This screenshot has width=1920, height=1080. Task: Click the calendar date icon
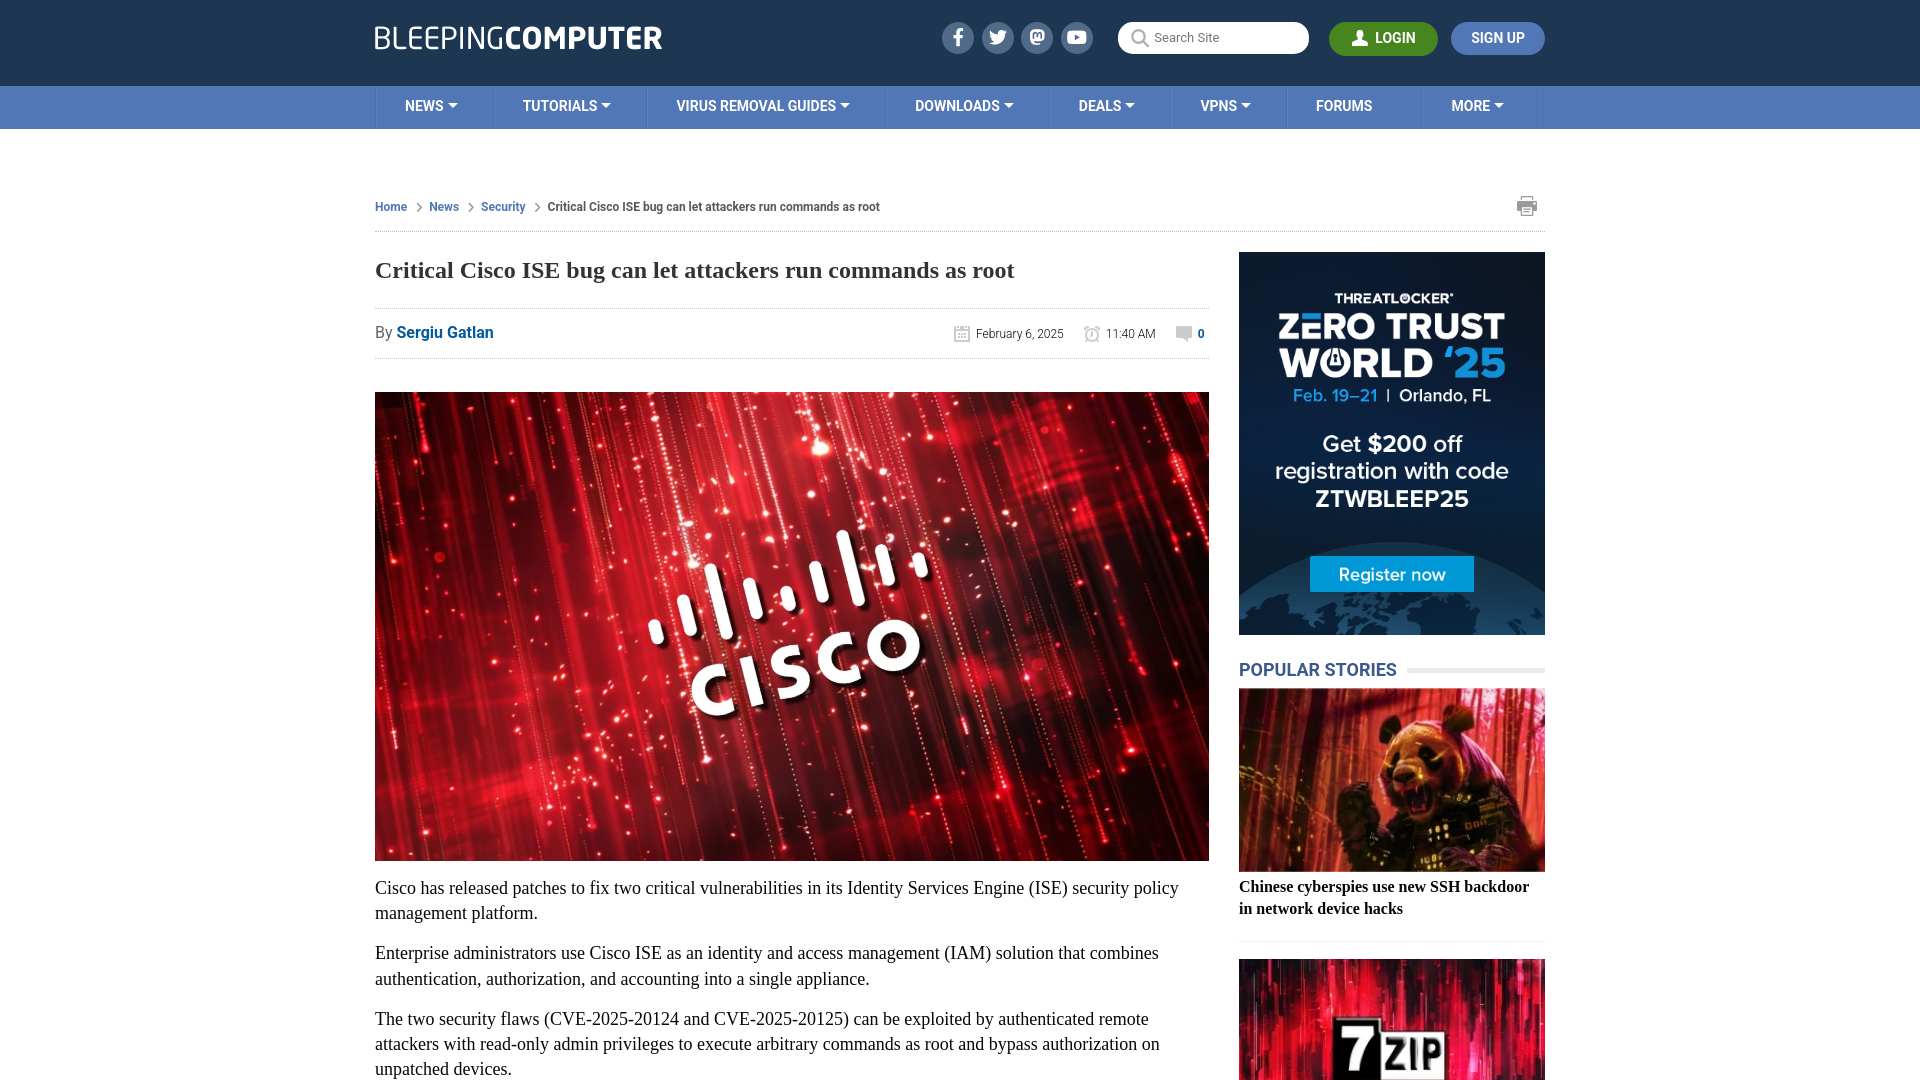(x=961, y=334)
